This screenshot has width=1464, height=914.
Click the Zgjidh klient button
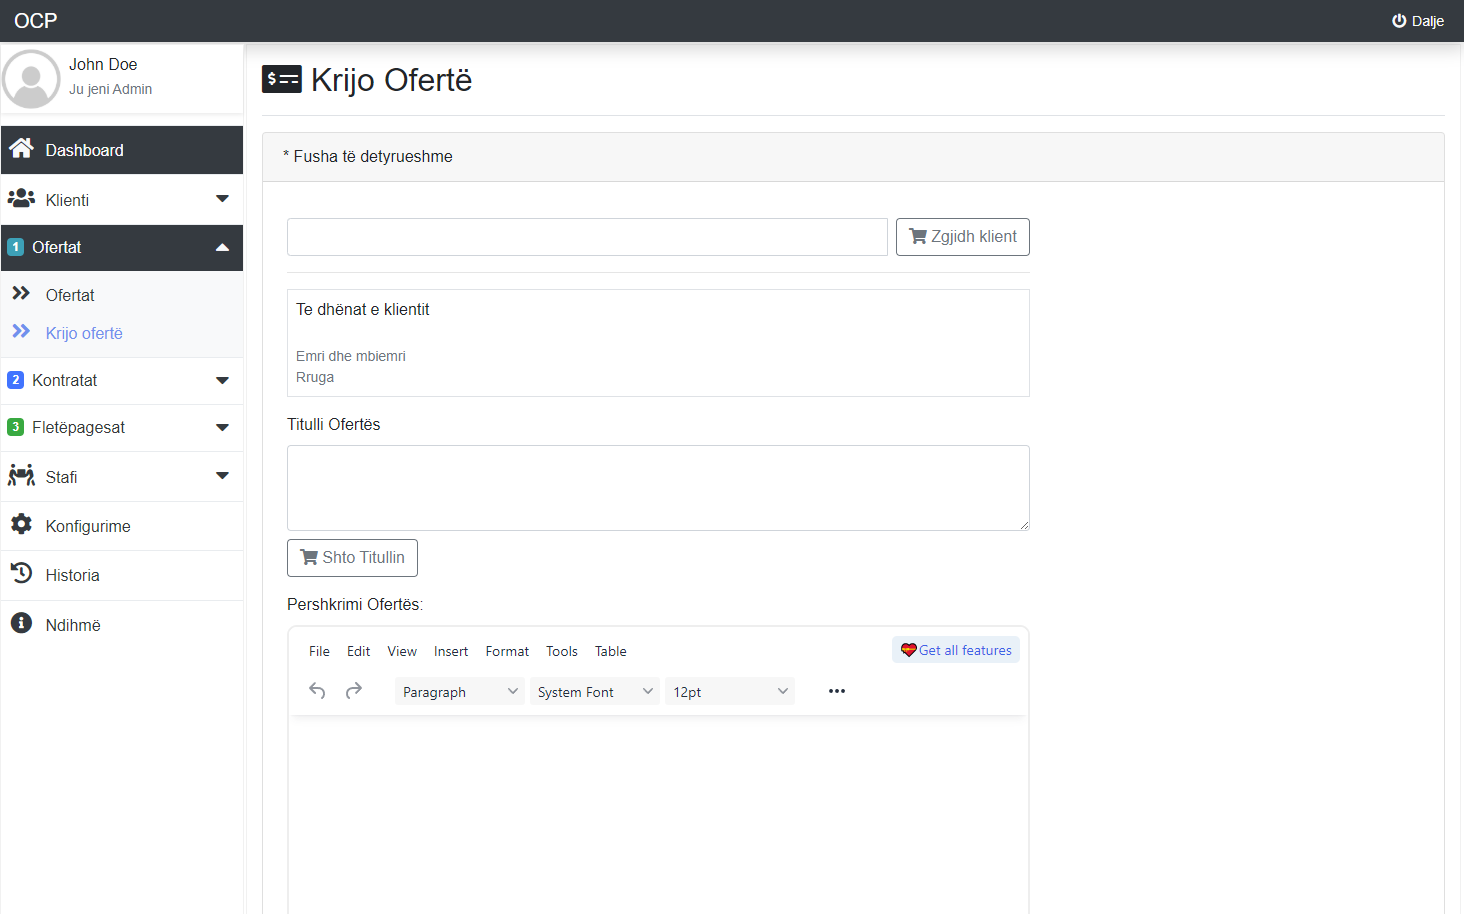963,237
